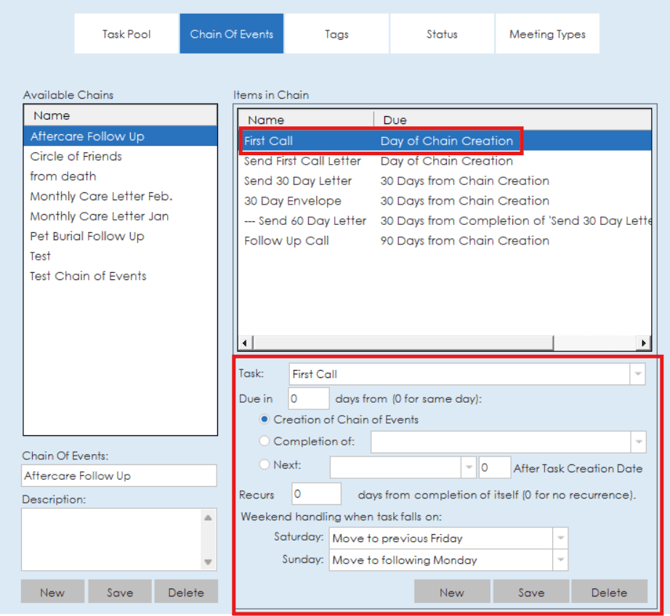
Task: Choose the Completion of radio button
Action: (x=265, y=441)
